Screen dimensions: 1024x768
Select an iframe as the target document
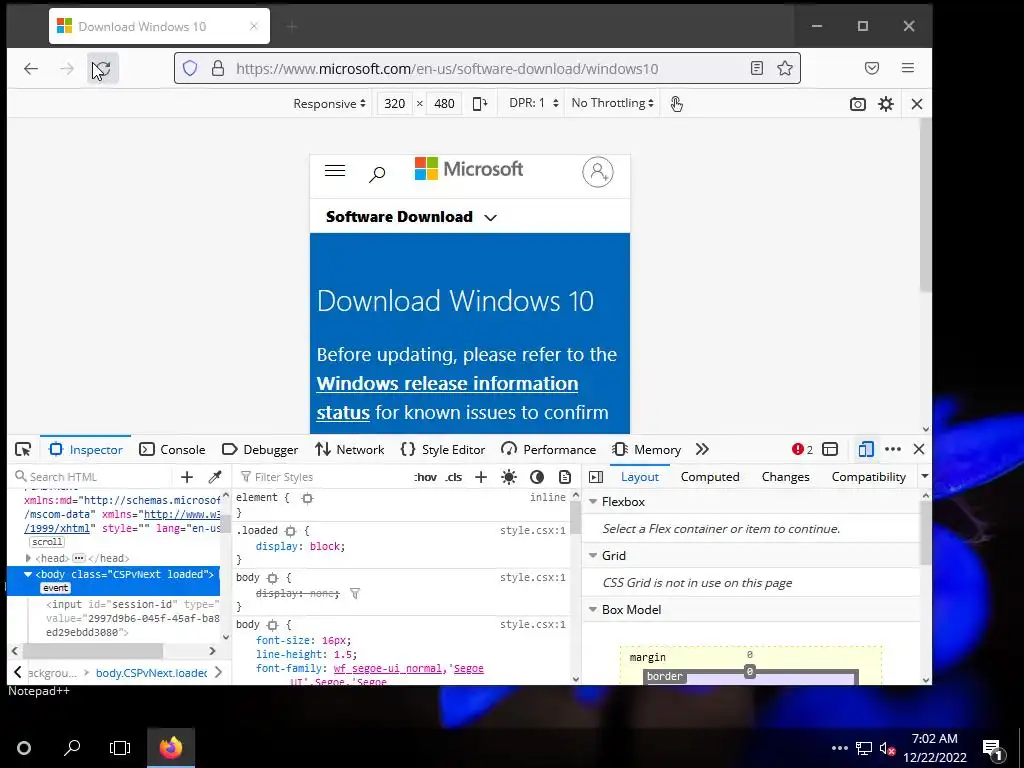[x=830, y=449]
